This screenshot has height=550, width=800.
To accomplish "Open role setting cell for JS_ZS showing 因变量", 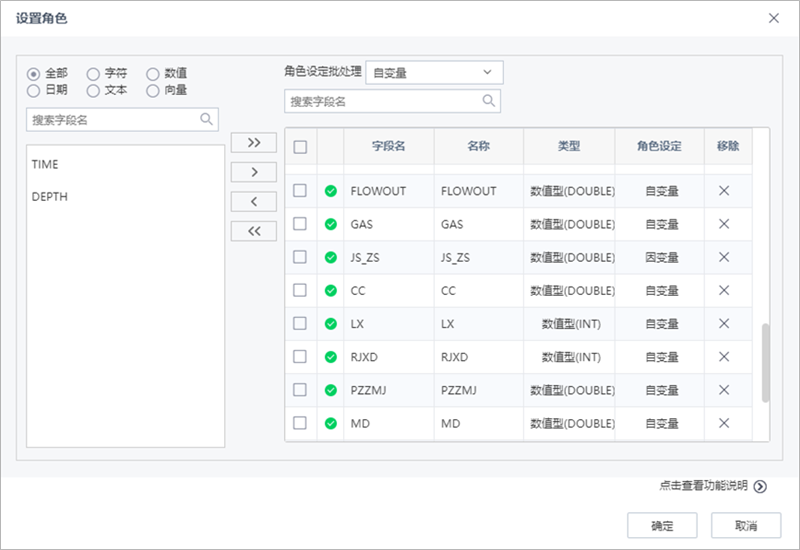I will pos(661,257).
